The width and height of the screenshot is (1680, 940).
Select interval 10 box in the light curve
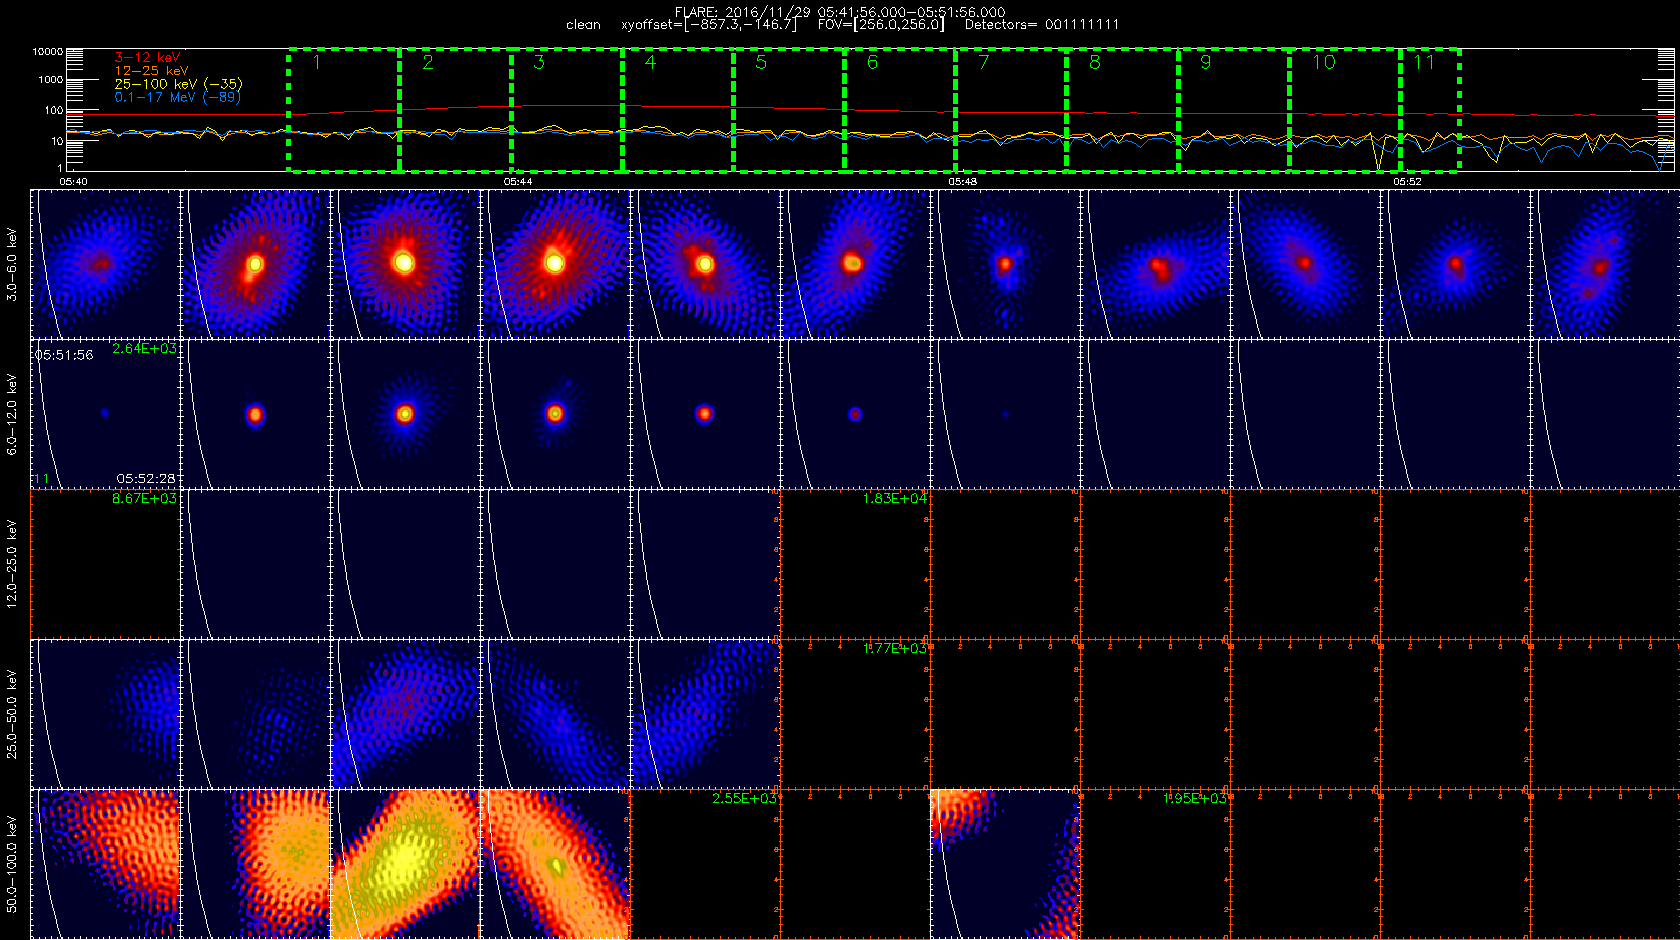click(1345, 110)
